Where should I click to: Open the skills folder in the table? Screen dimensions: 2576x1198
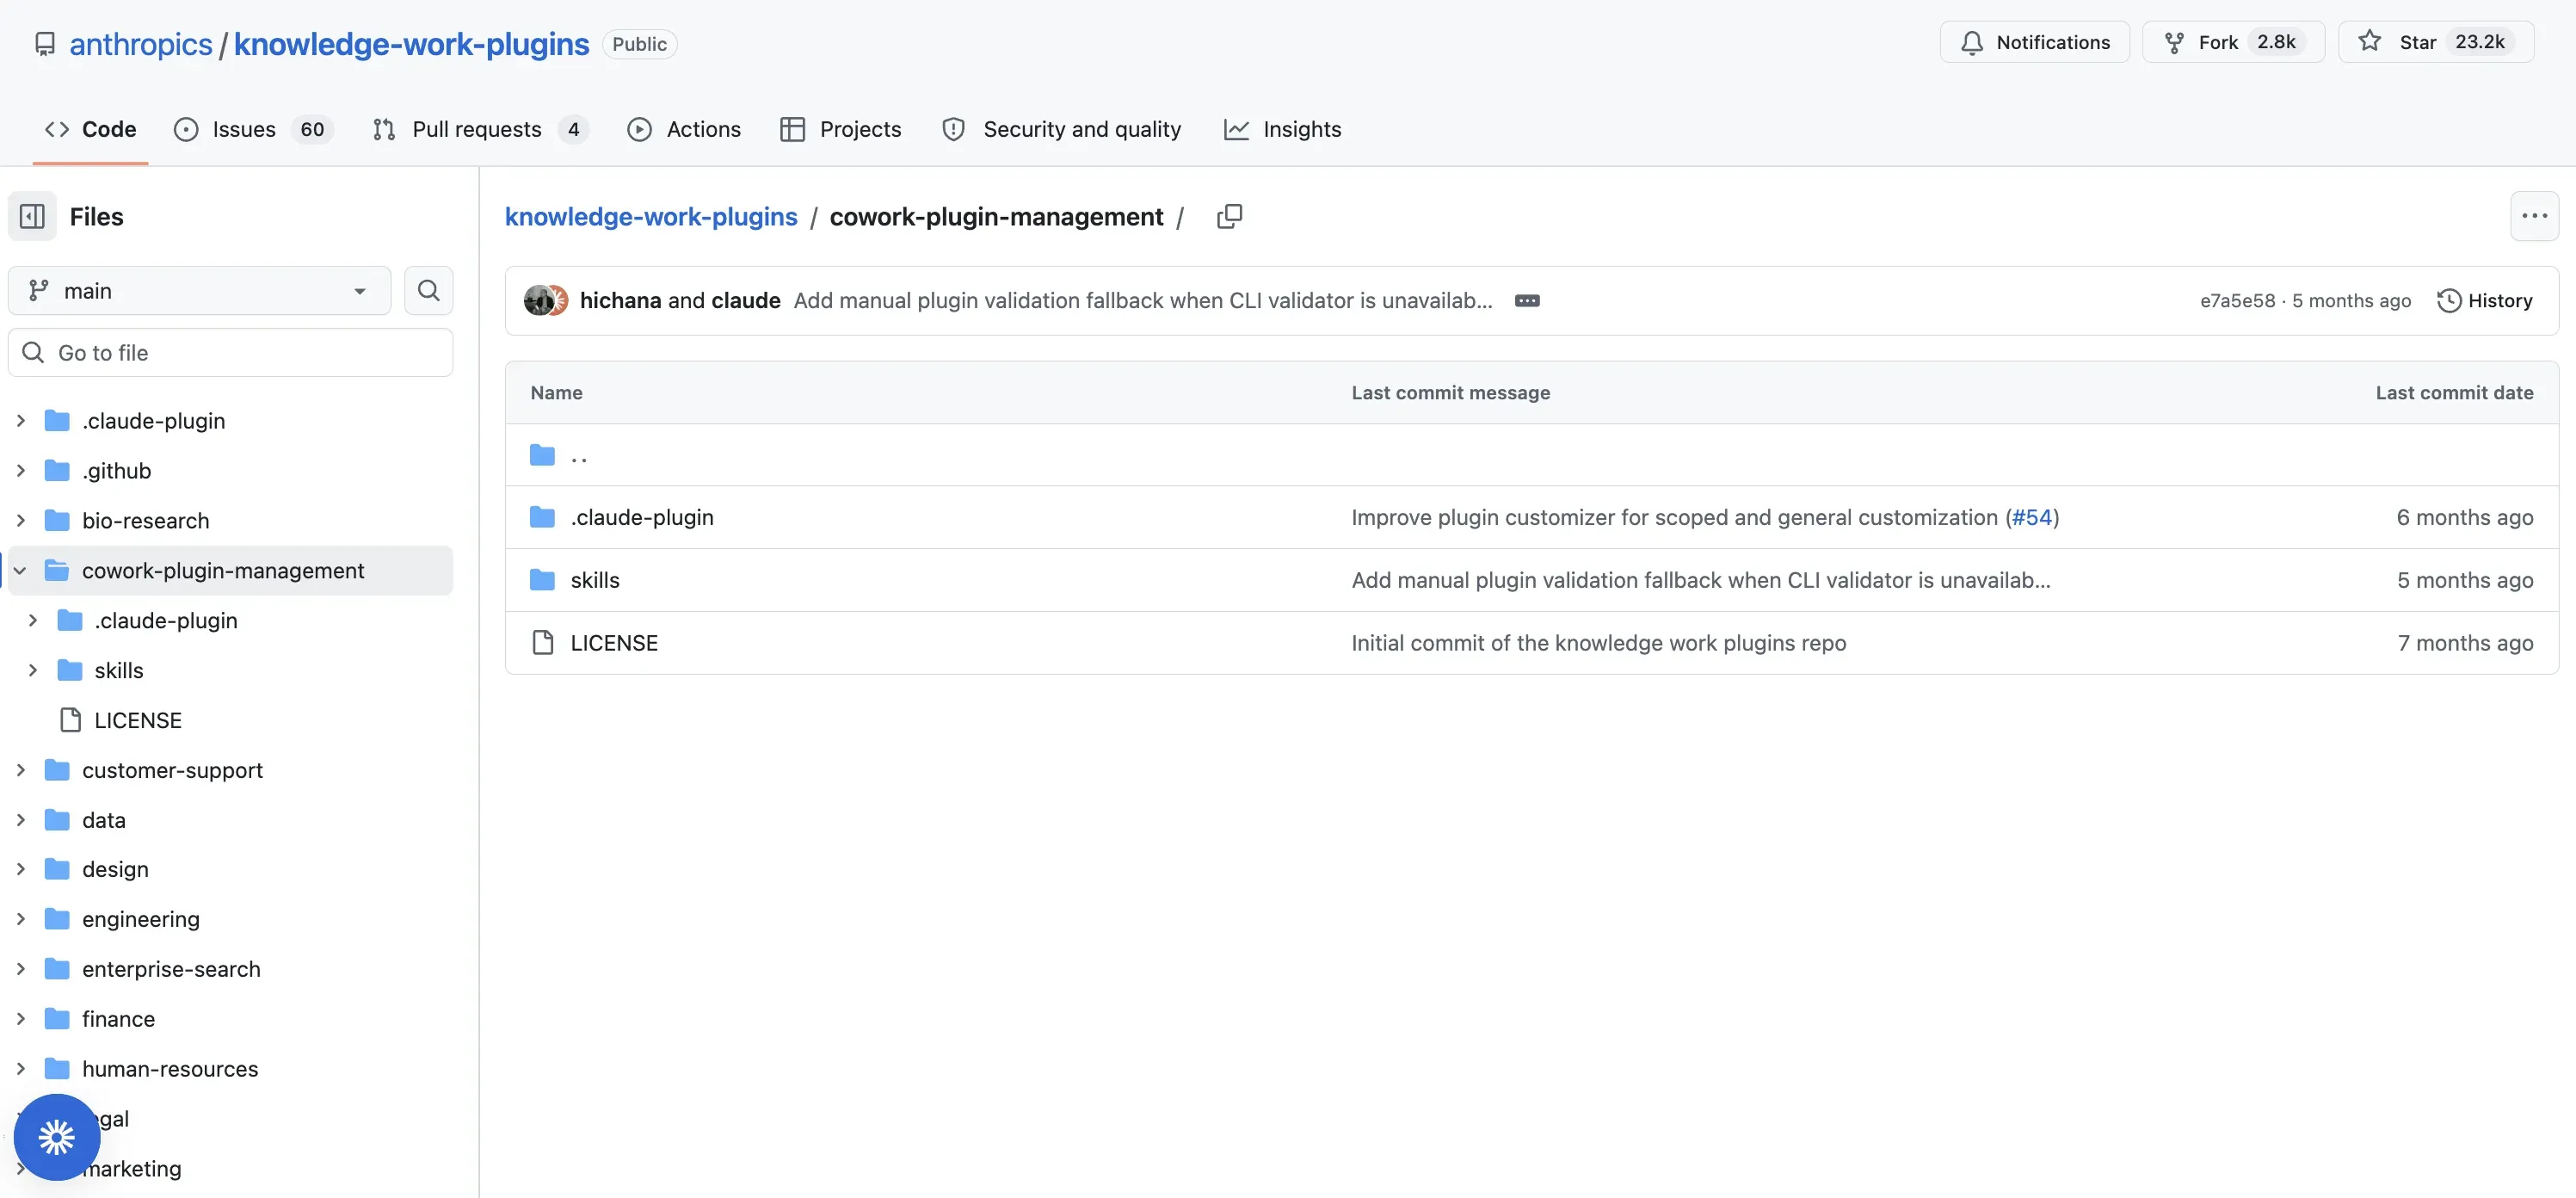pos(595,580)
